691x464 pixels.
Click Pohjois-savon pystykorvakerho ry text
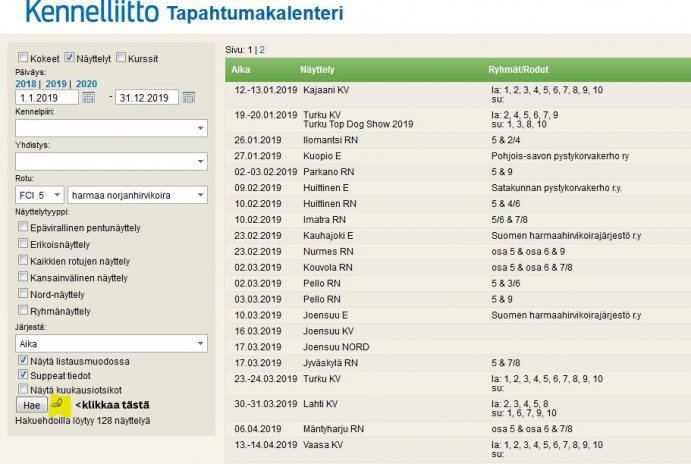pos(560,156)
